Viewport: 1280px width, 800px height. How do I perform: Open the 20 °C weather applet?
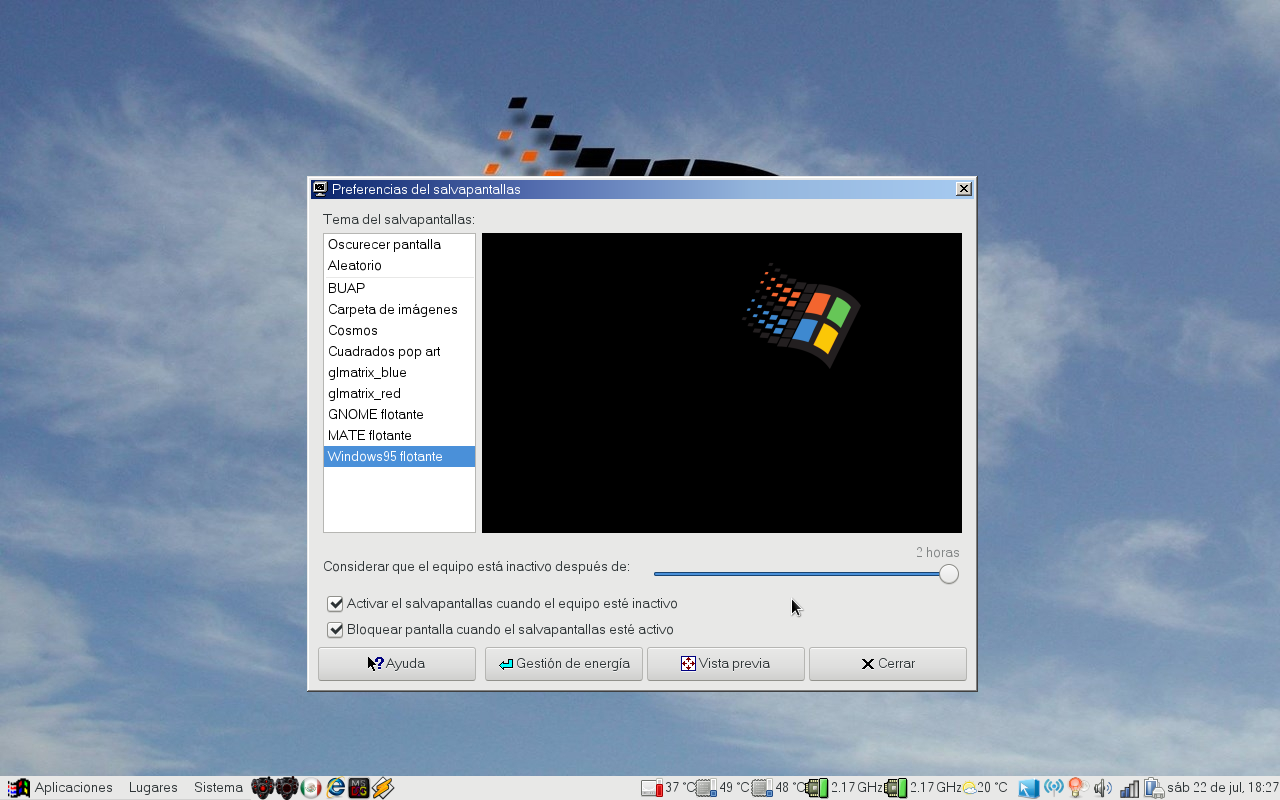click(x=985, y=788)
